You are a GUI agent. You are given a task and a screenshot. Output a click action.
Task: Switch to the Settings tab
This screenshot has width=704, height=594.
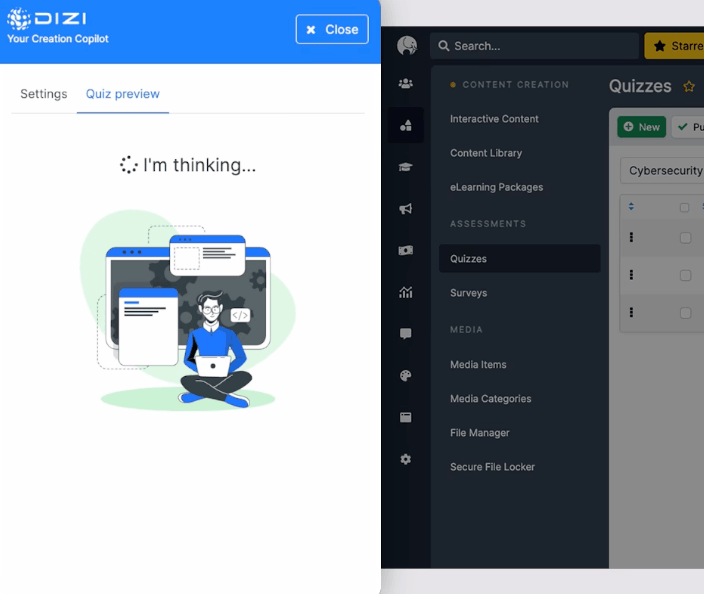tap(44, 94)
